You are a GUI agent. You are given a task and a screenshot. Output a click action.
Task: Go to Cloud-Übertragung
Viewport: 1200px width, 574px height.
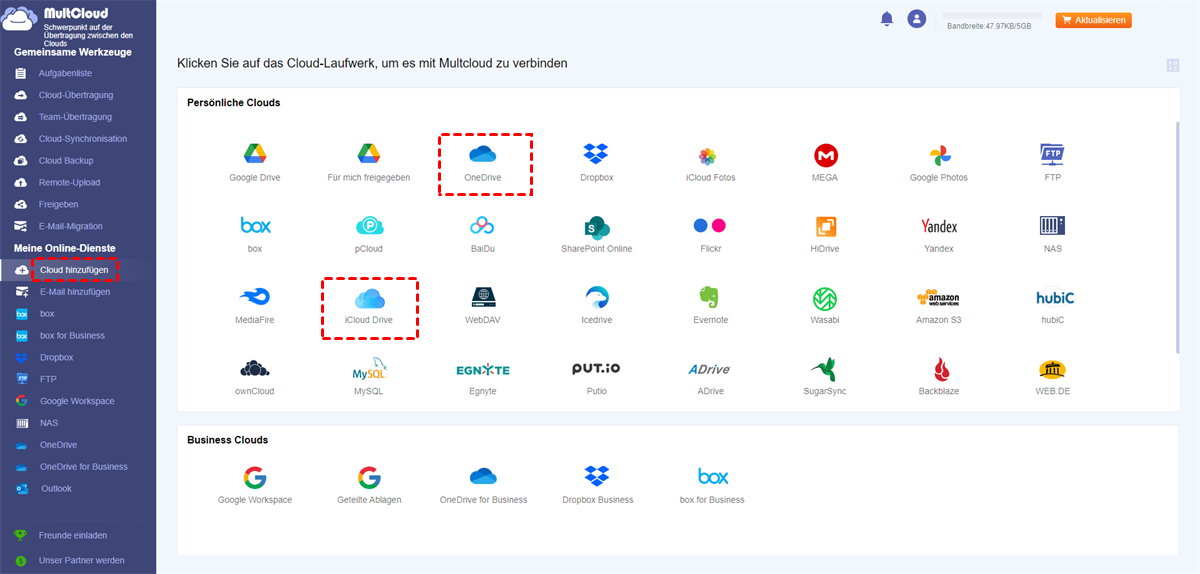pyautogui.click(x=78, y=95)
